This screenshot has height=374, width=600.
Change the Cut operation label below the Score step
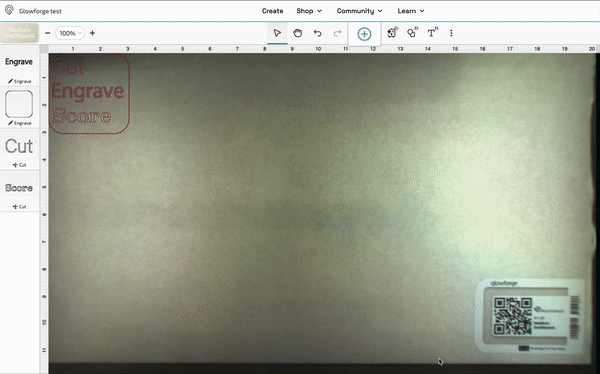click(x=20, y=206)
